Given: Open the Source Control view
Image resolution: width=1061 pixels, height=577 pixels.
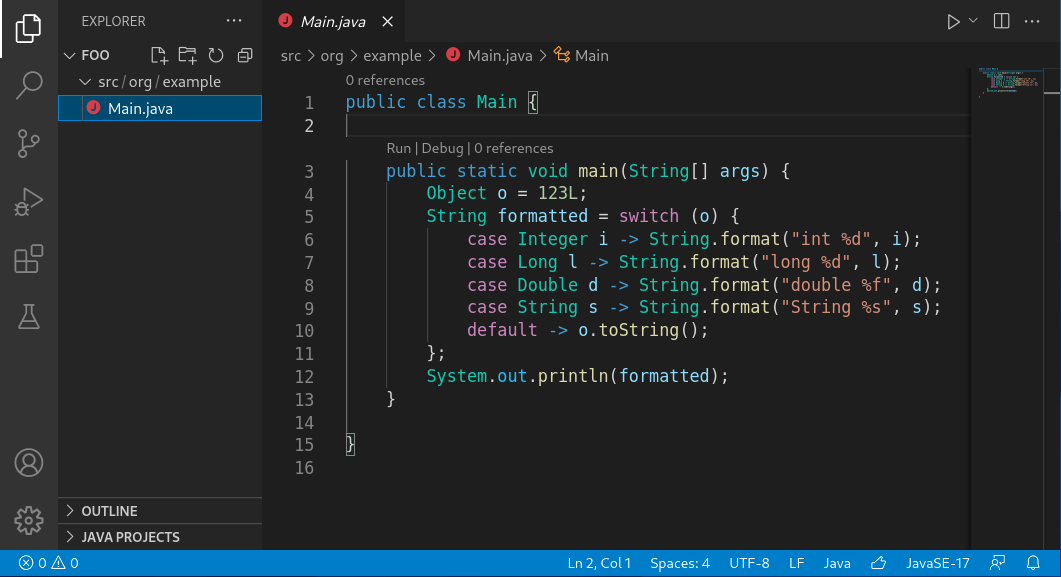Looking at the screenshot, I should [x=28, y=143].
